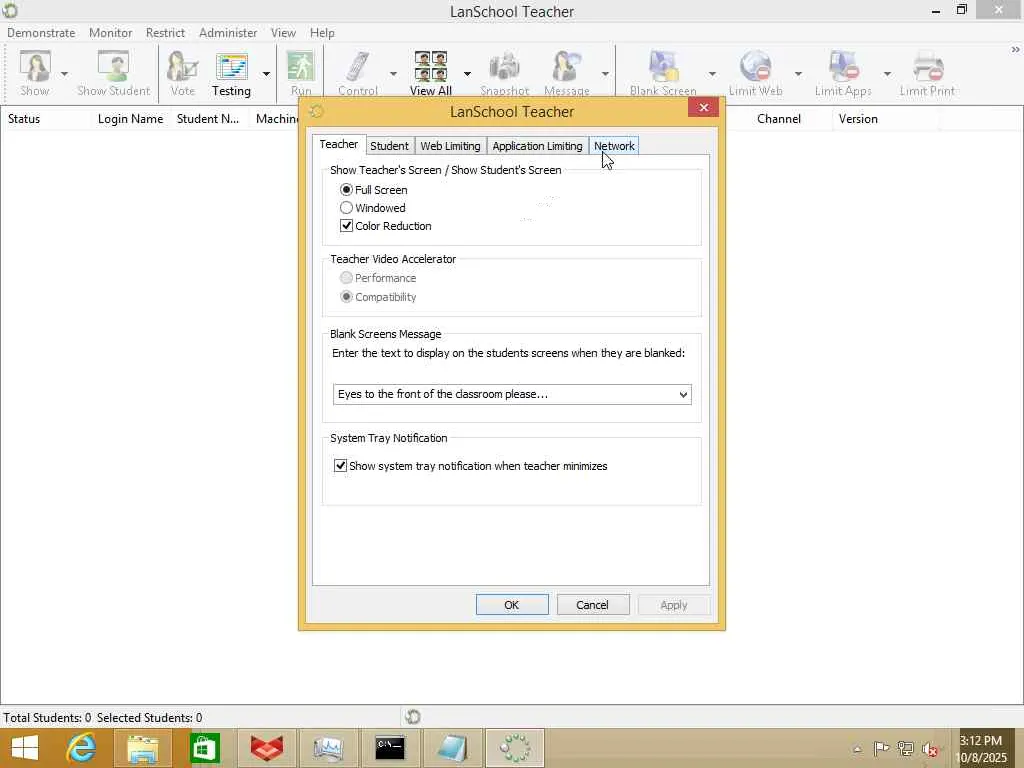Click the taskbar clock showing 3:12 PM
The width and height of the screenshot is (1024, 768).
click(983, 749)
